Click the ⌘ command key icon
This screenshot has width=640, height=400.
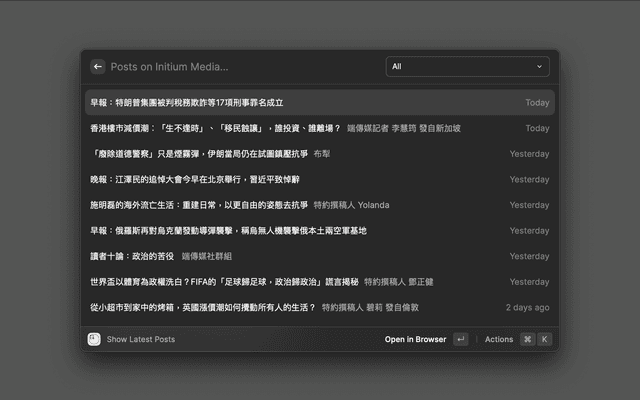[x=527, y=339]
